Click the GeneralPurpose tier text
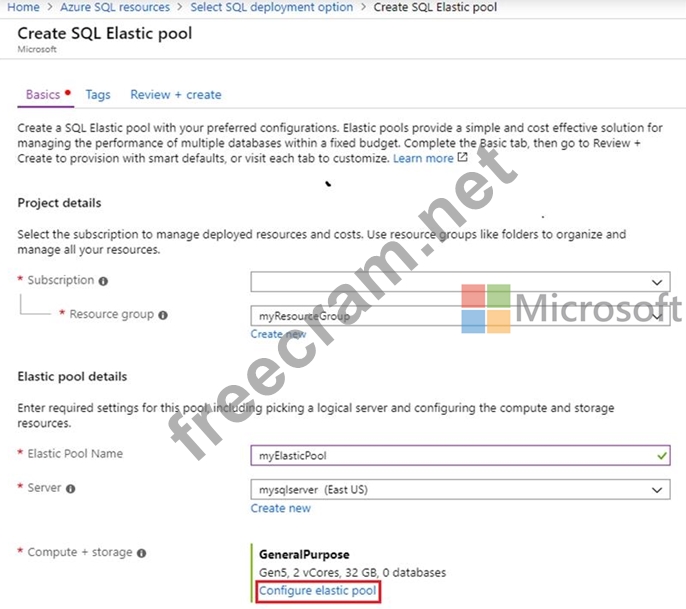This screenshot has height=609, width=686. (x=304, y=554)
